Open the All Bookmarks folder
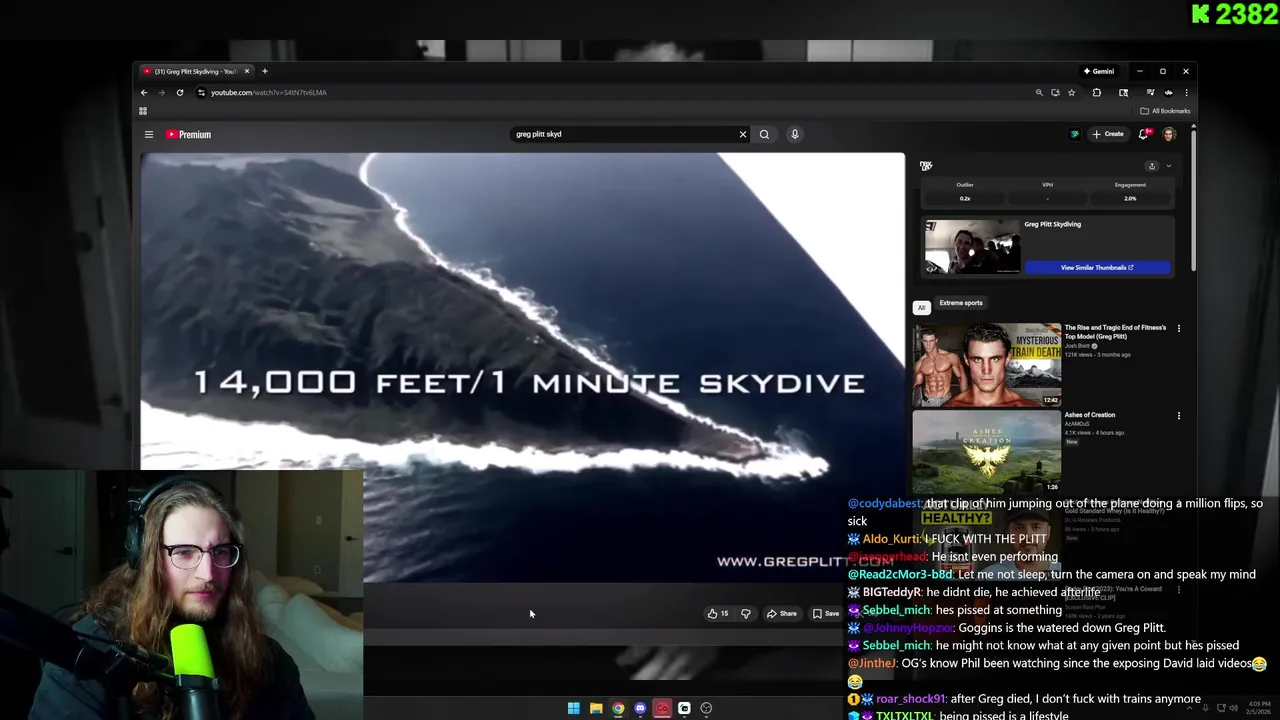The width and height of the screenshot is (1280, 720). pos(1165,111)
